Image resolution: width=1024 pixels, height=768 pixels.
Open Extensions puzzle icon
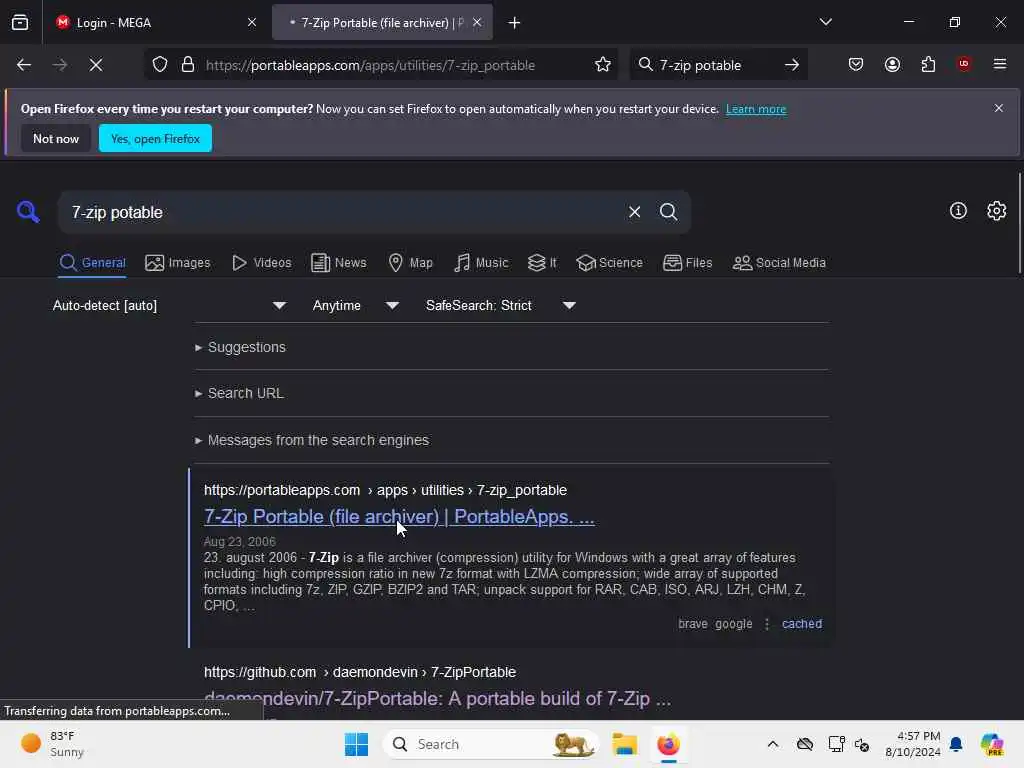pos(928,65)
